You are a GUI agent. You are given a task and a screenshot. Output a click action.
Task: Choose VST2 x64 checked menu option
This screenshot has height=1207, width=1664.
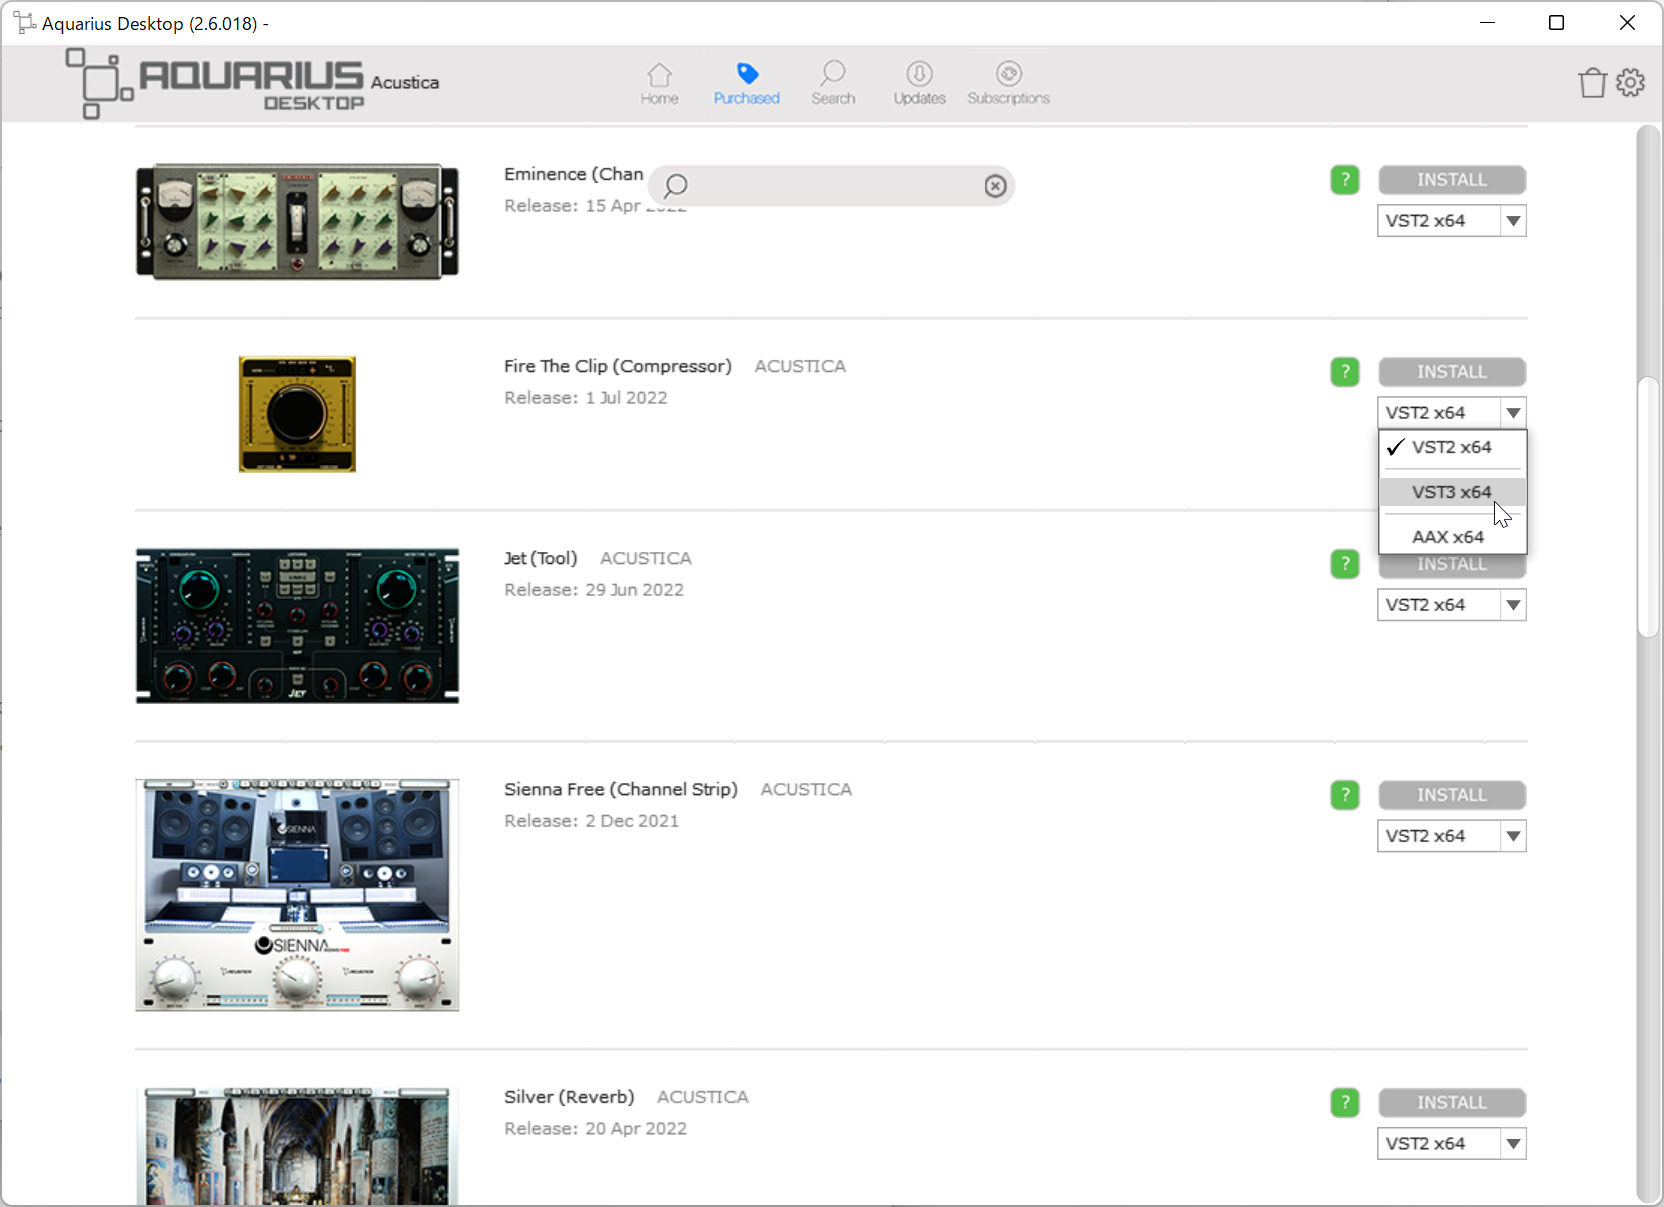click(x=1452, y=447)
